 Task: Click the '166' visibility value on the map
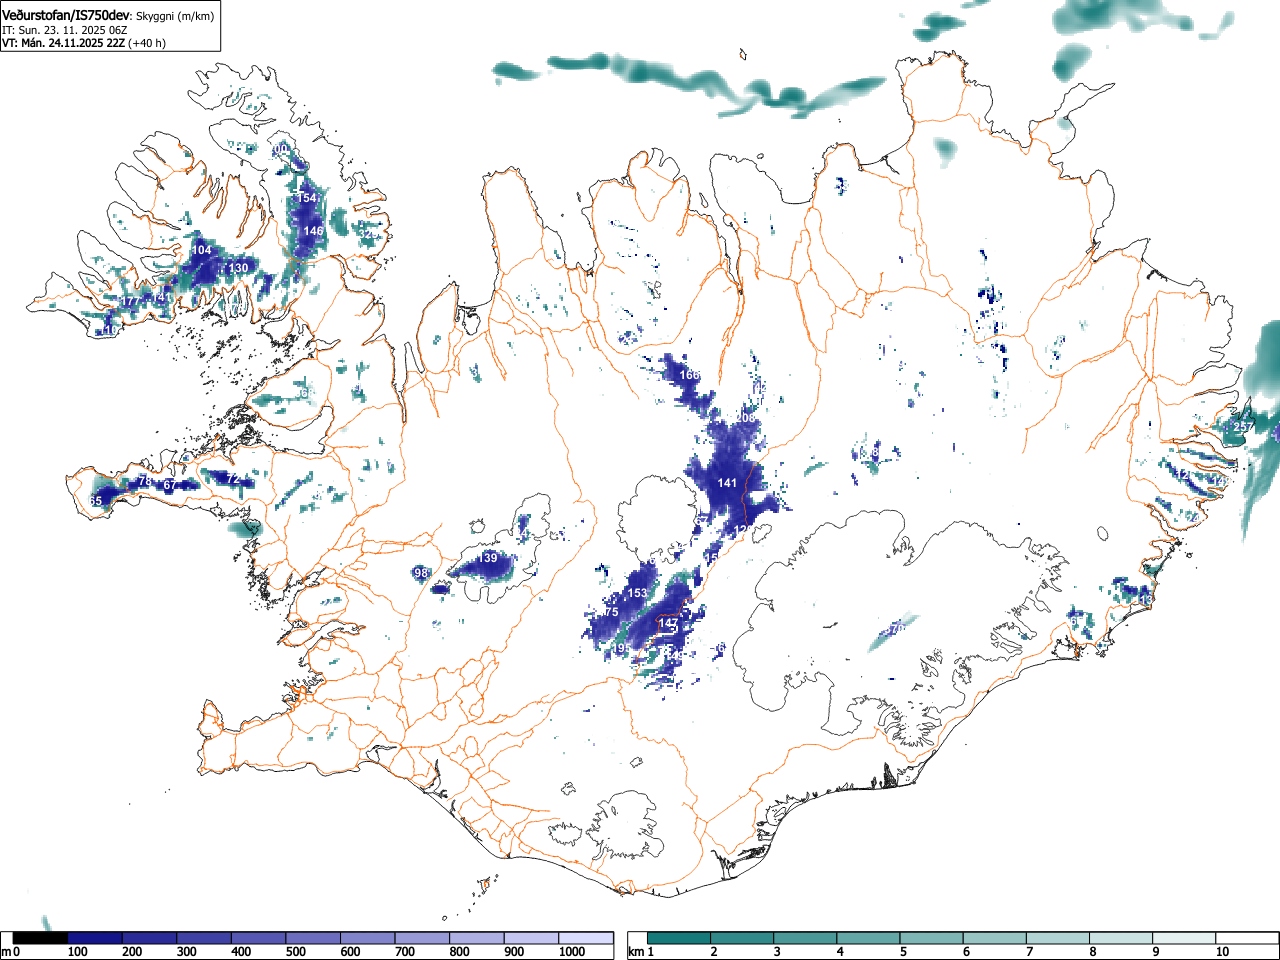click(x=690, y=375)
